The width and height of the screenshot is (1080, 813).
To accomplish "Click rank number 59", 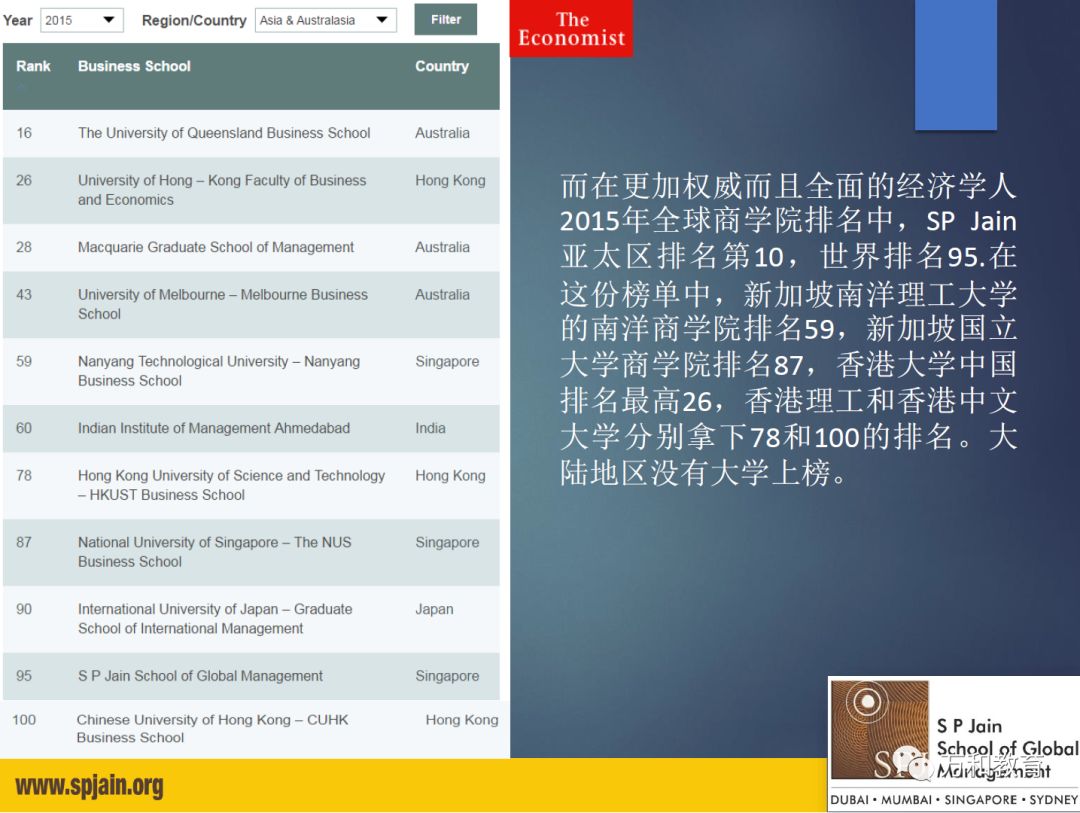I will point(24,362).
